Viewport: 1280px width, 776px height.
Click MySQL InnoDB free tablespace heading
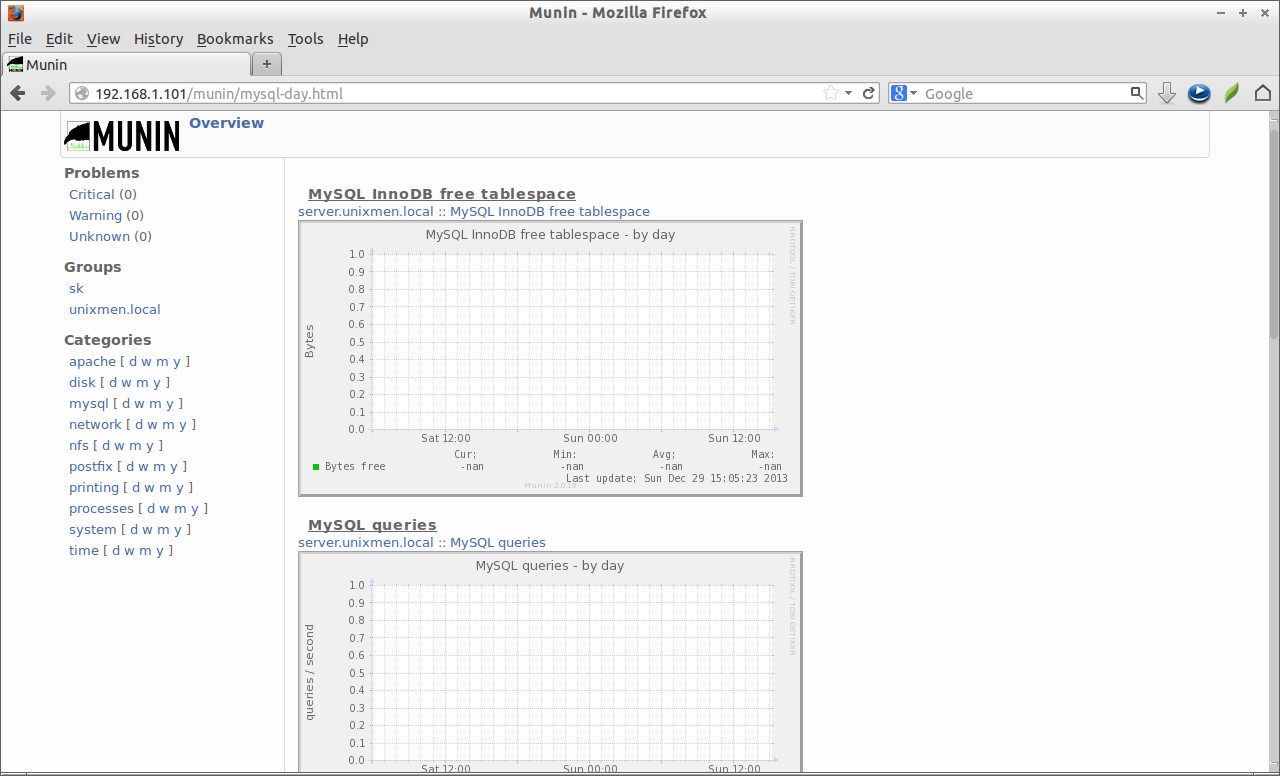pyautogui.click(x=442, y=194)
